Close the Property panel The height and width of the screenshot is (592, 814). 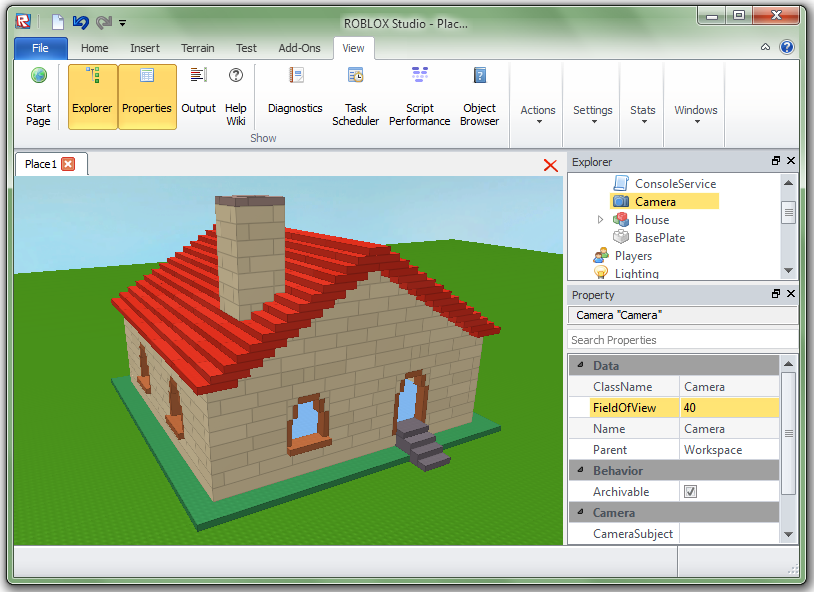791,293
